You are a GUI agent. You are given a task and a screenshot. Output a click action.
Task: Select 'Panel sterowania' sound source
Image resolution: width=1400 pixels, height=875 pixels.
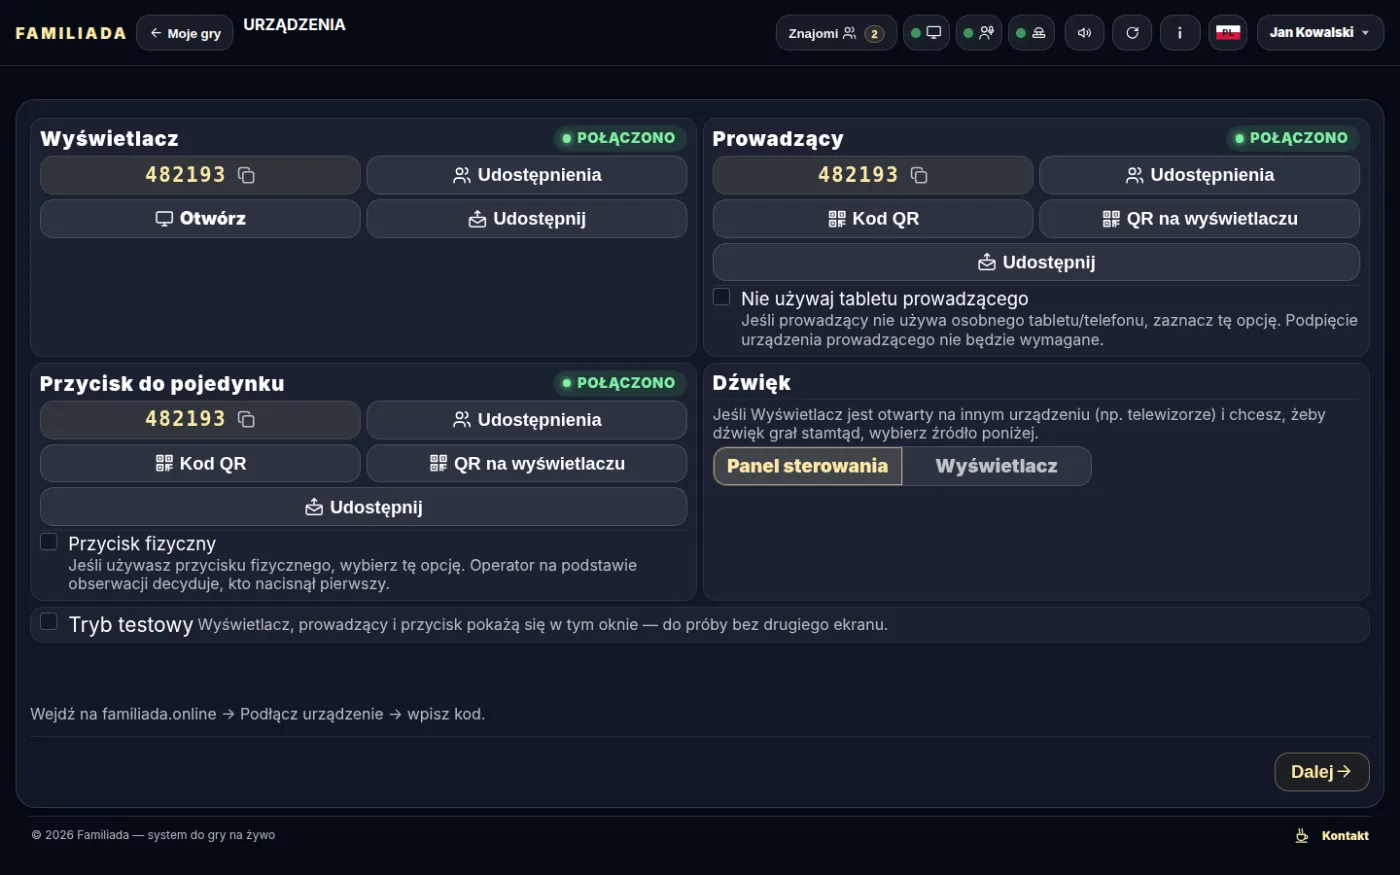[807, 466]
